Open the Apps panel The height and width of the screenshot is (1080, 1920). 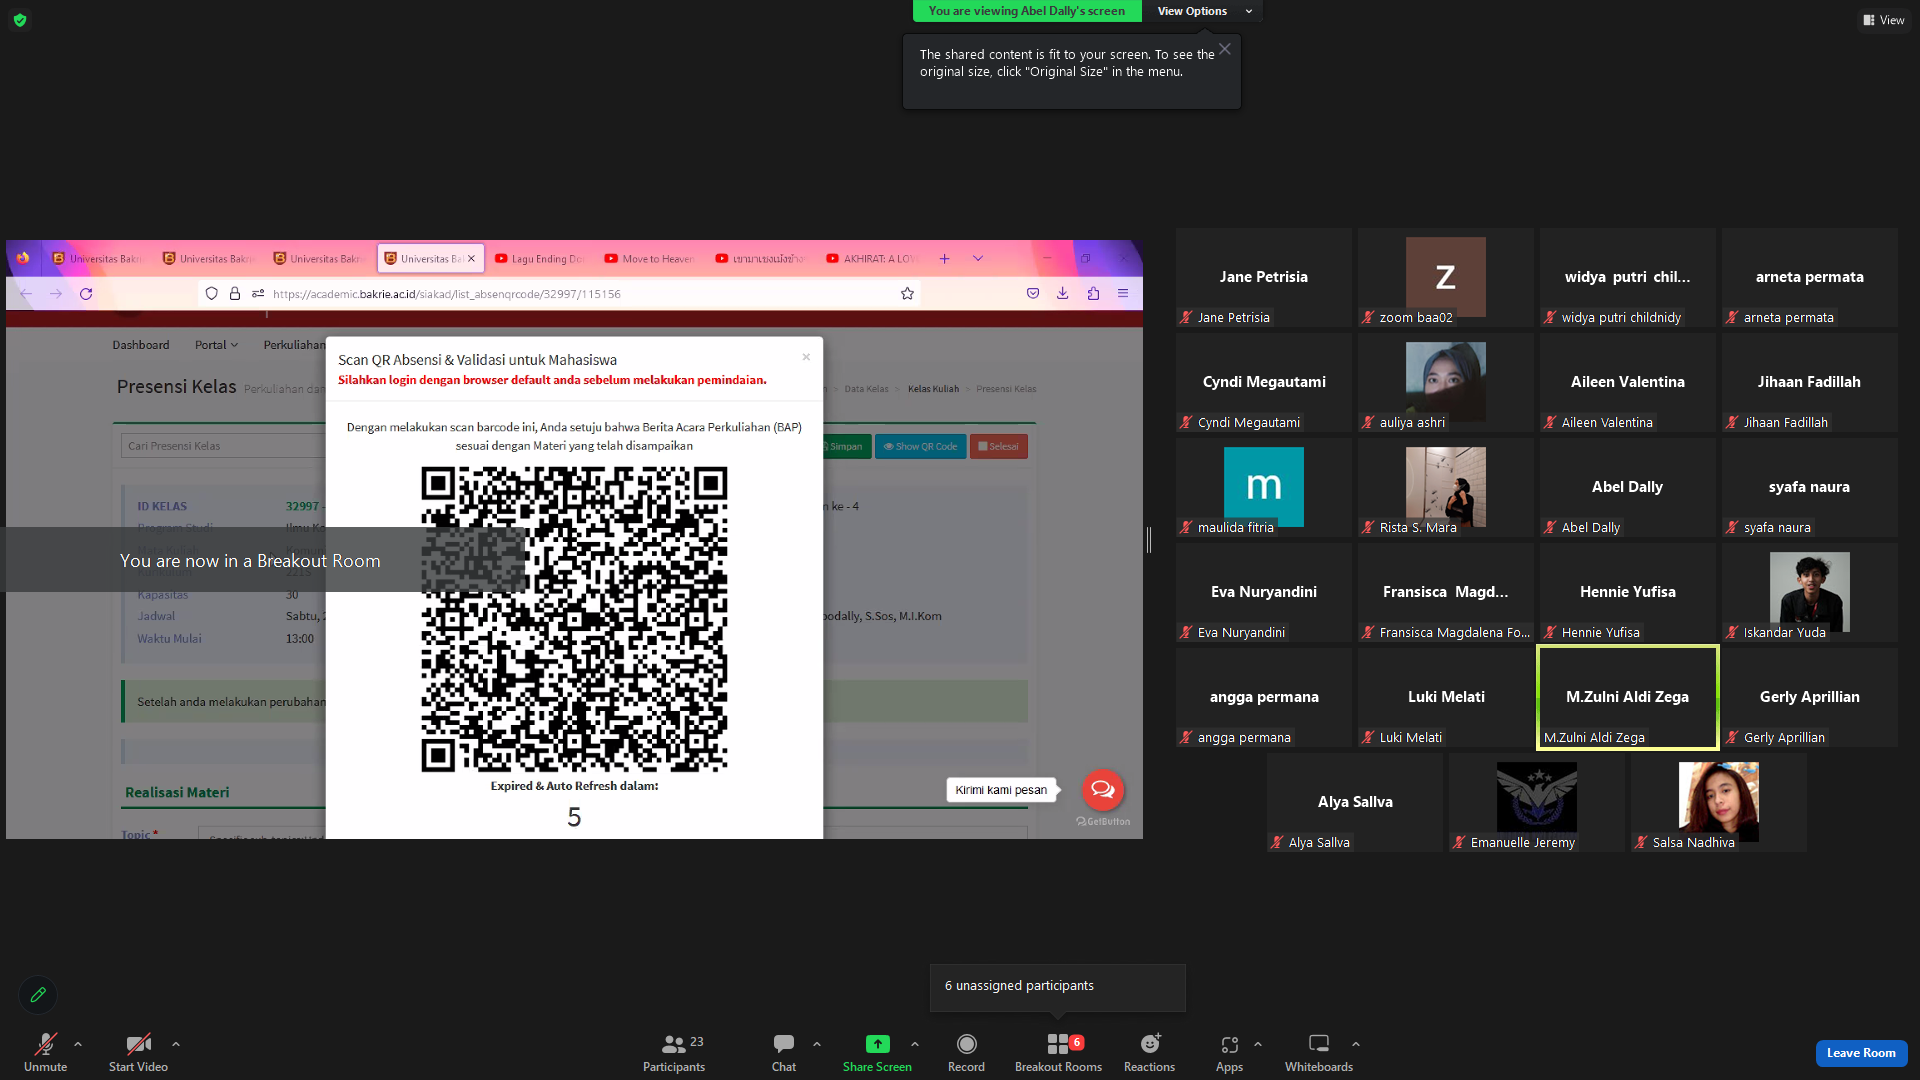tap(1229, 1052)
